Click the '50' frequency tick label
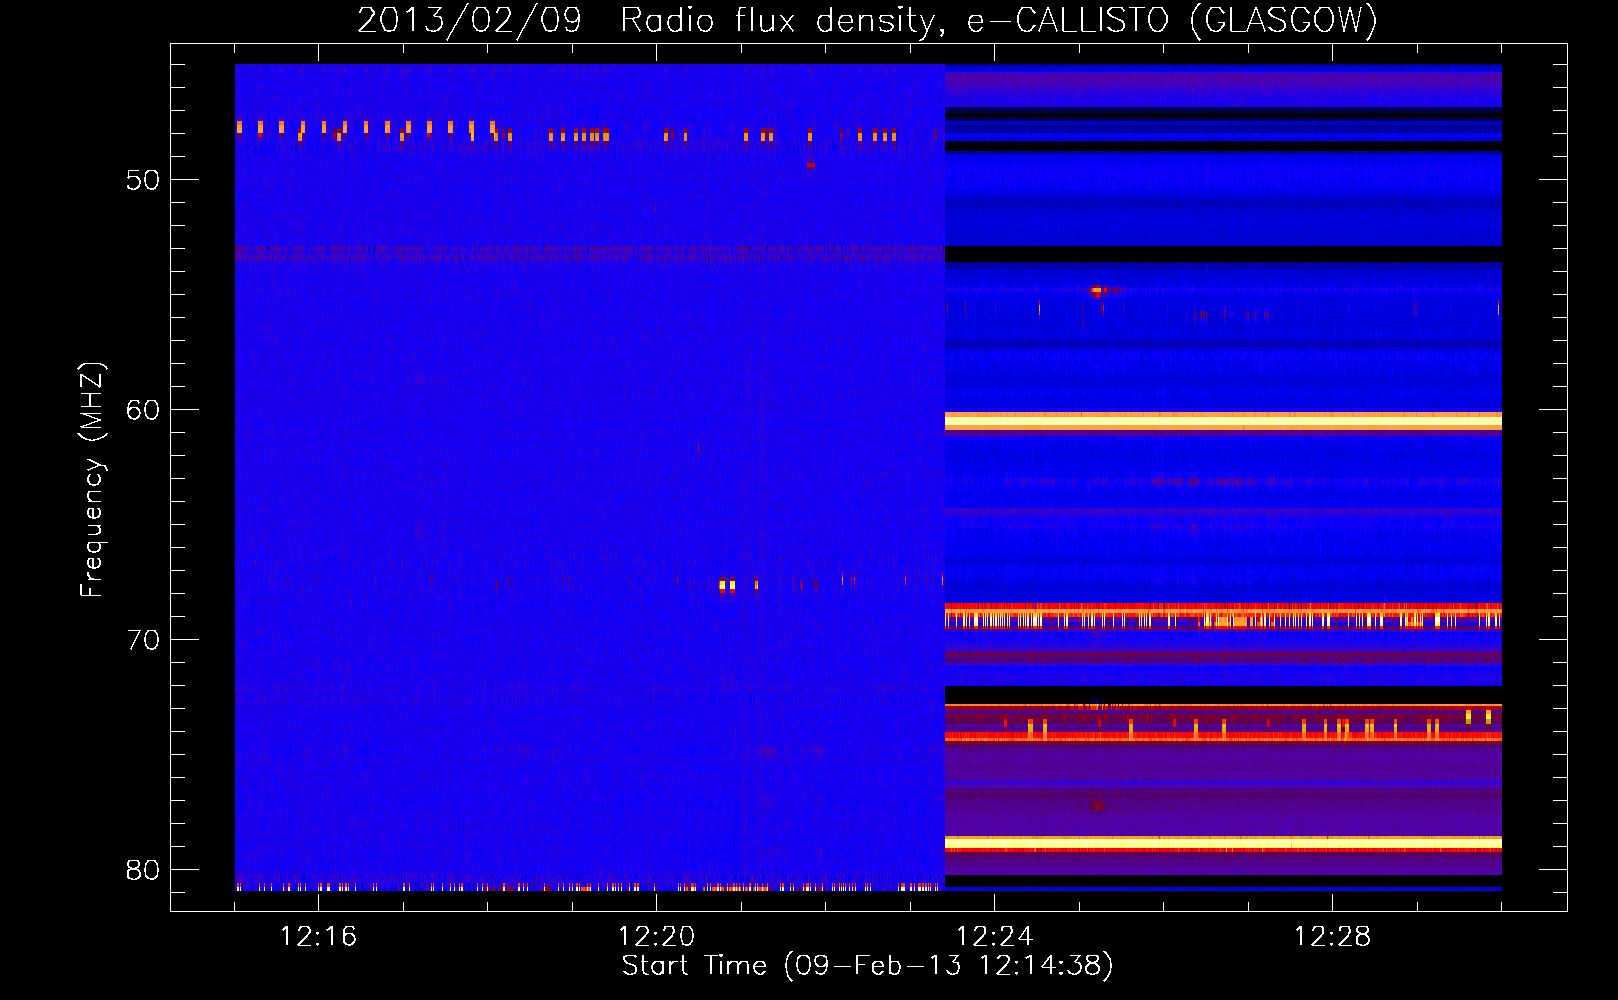The height and width of the screenshot is (1000, 1618). (x=143, y=180)
